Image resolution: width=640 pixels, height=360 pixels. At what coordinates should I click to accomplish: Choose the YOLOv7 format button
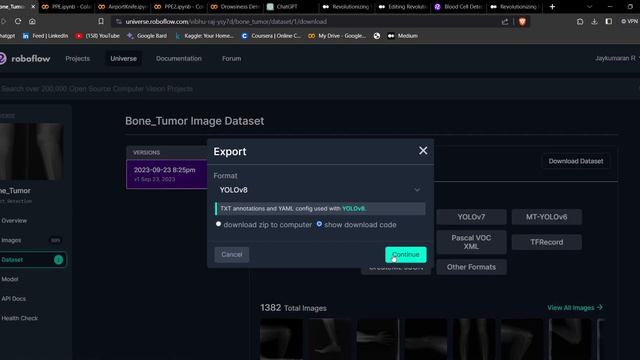click(471, 217)
